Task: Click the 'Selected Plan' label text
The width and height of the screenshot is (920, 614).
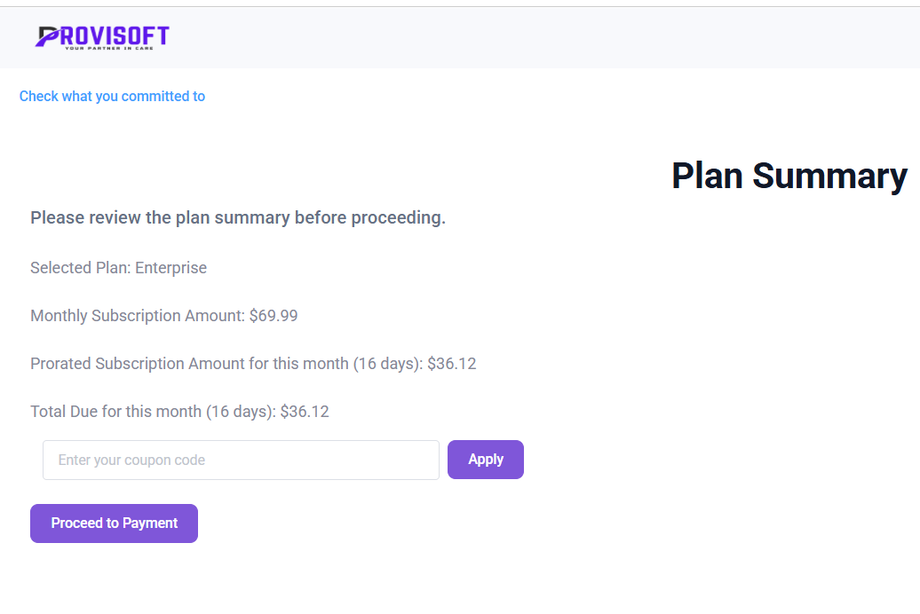Action: point(80,268)
